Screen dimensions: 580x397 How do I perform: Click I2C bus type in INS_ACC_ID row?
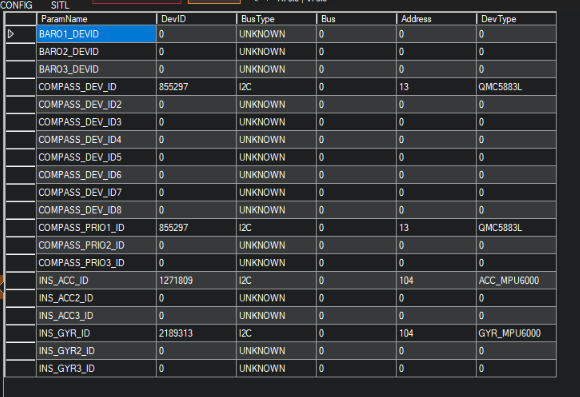pos(276,280)
